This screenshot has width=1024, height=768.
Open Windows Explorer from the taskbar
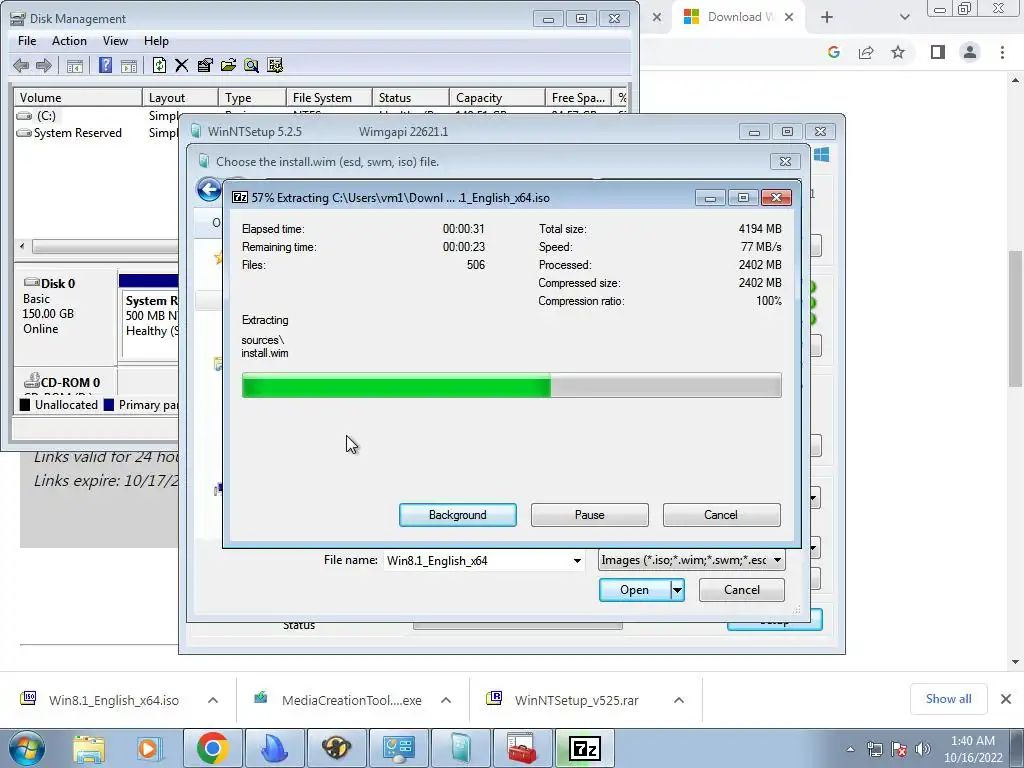pos(88,748)
